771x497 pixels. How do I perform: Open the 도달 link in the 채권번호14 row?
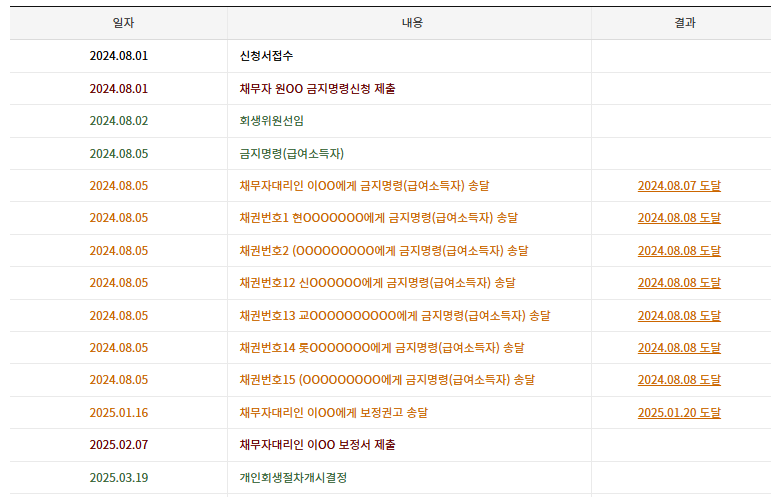click(679, 348)
